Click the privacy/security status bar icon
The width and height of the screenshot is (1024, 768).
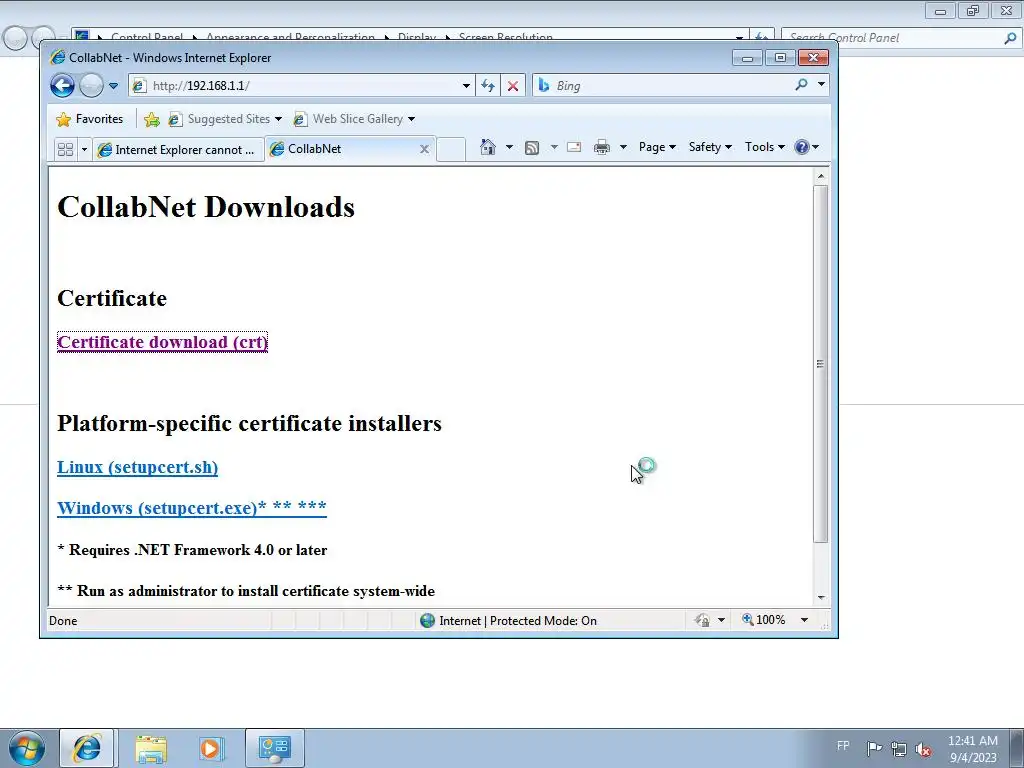tap(703, 620)
